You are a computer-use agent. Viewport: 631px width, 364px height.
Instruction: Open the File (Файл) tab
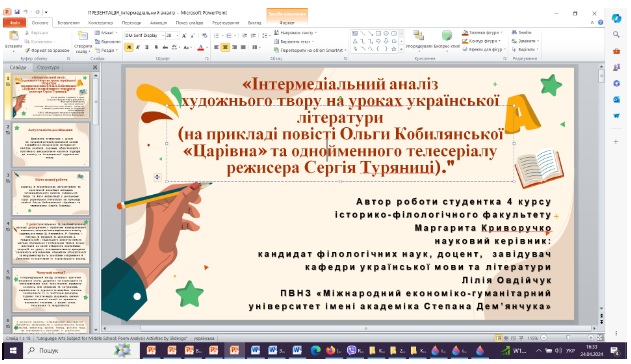pyautogui.click(x=14, y=23)
